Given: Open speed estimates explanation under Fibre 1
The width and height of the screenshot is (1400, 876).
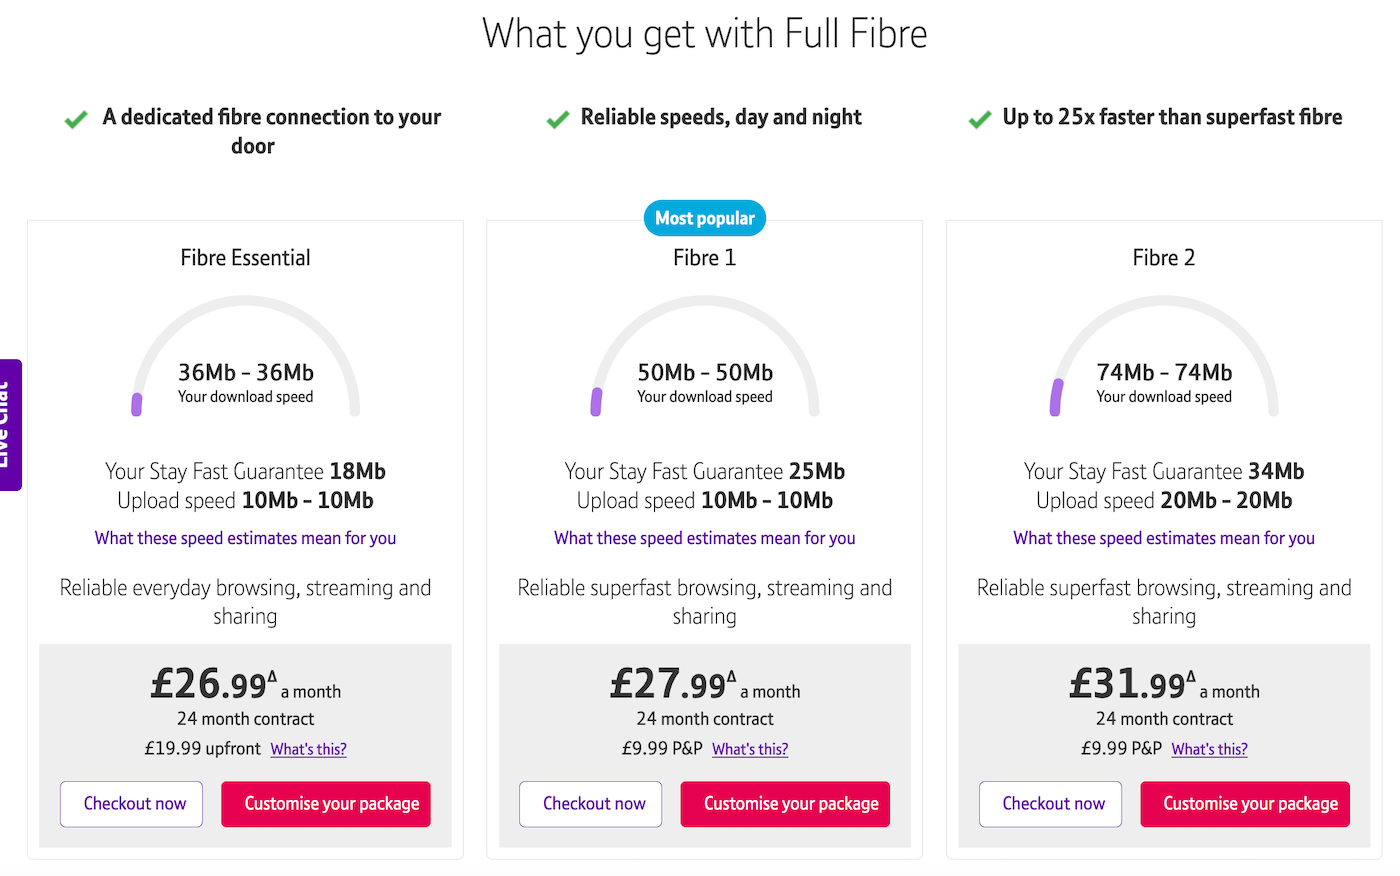Looking at the screenshot, I should coord(705,538).
